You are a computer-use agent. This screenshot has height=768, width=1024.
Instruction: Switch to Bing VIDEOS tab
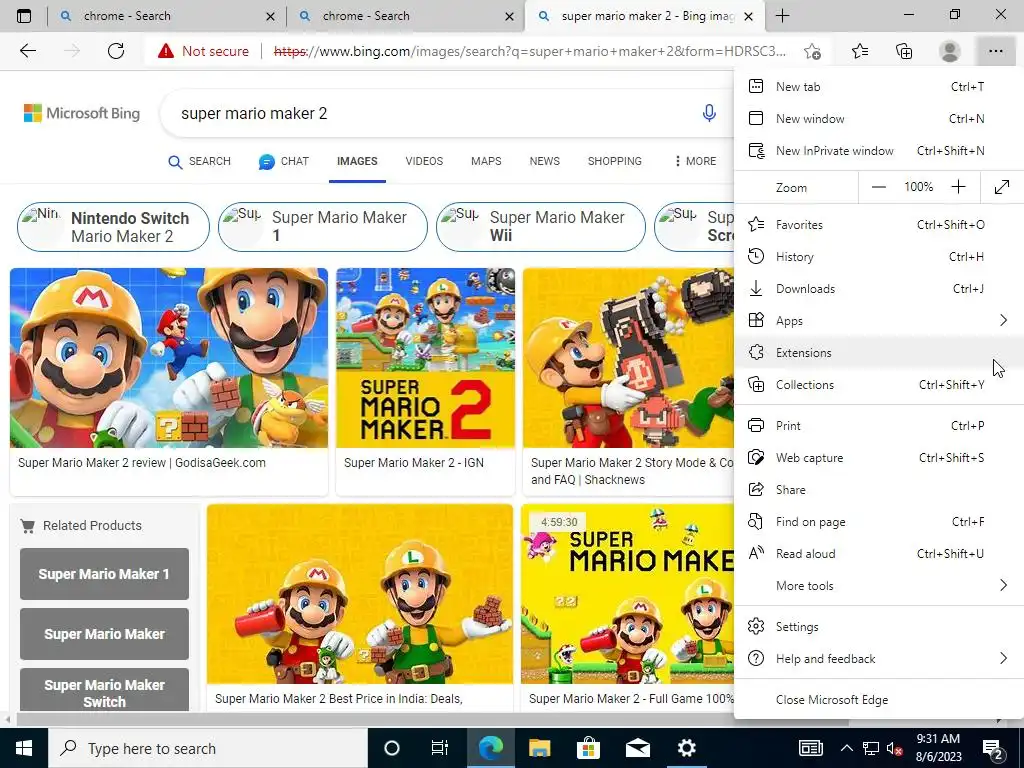coord(424,161)
